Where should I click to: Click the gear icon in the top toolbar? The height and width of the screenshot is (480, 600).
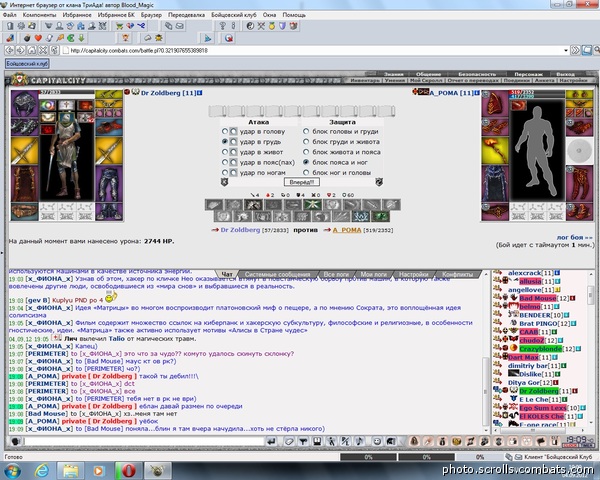21,26
